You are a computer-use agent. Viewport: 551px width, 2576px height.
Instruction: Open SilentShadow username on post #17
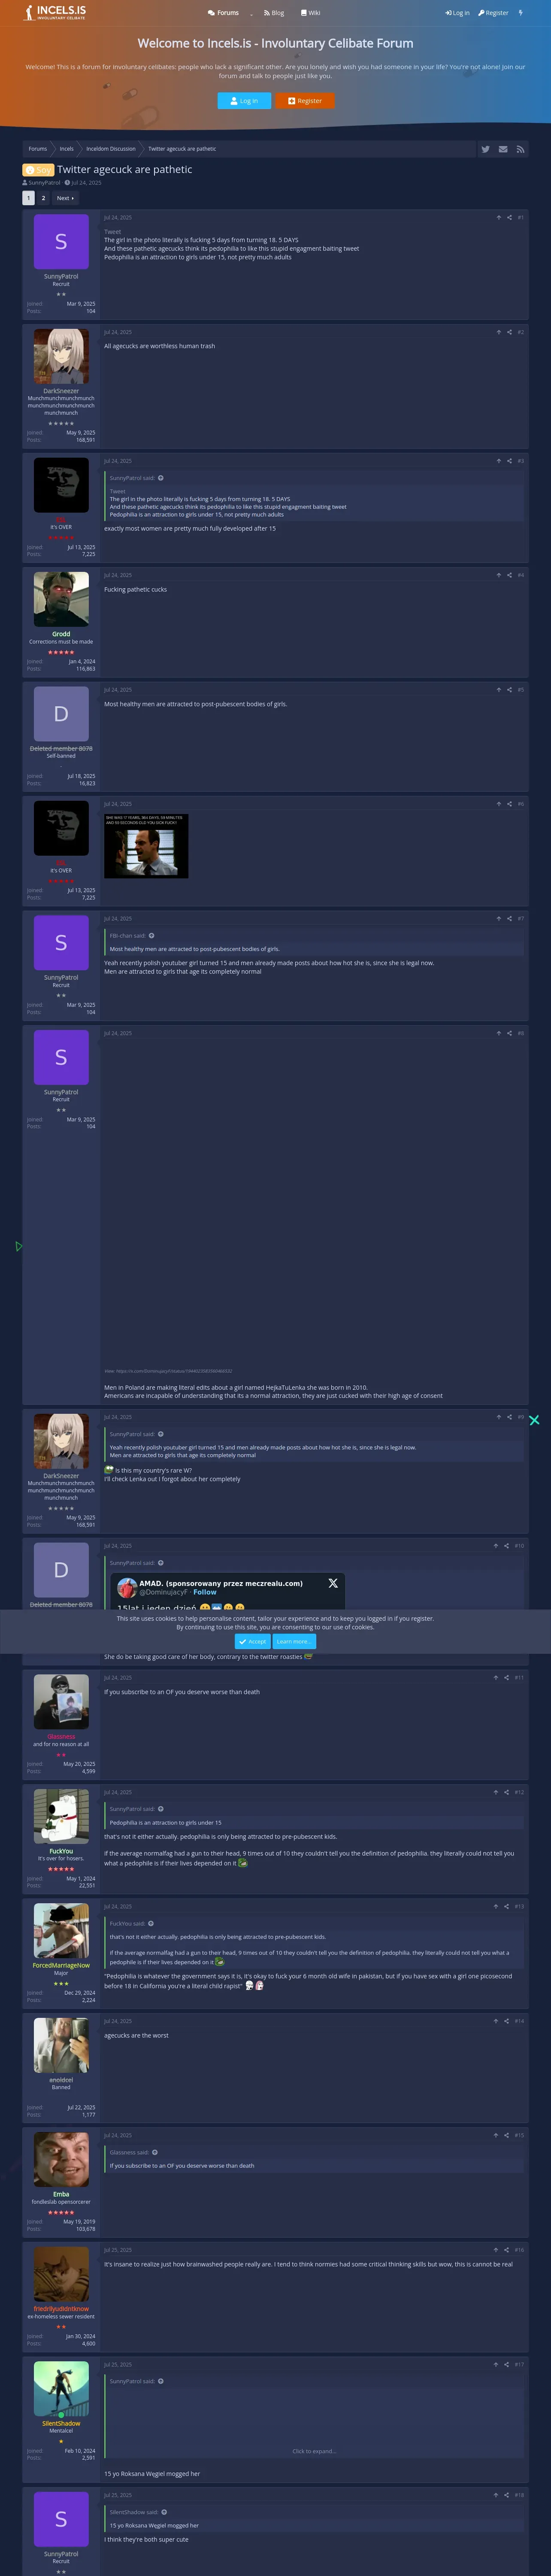coord(61,2423)
